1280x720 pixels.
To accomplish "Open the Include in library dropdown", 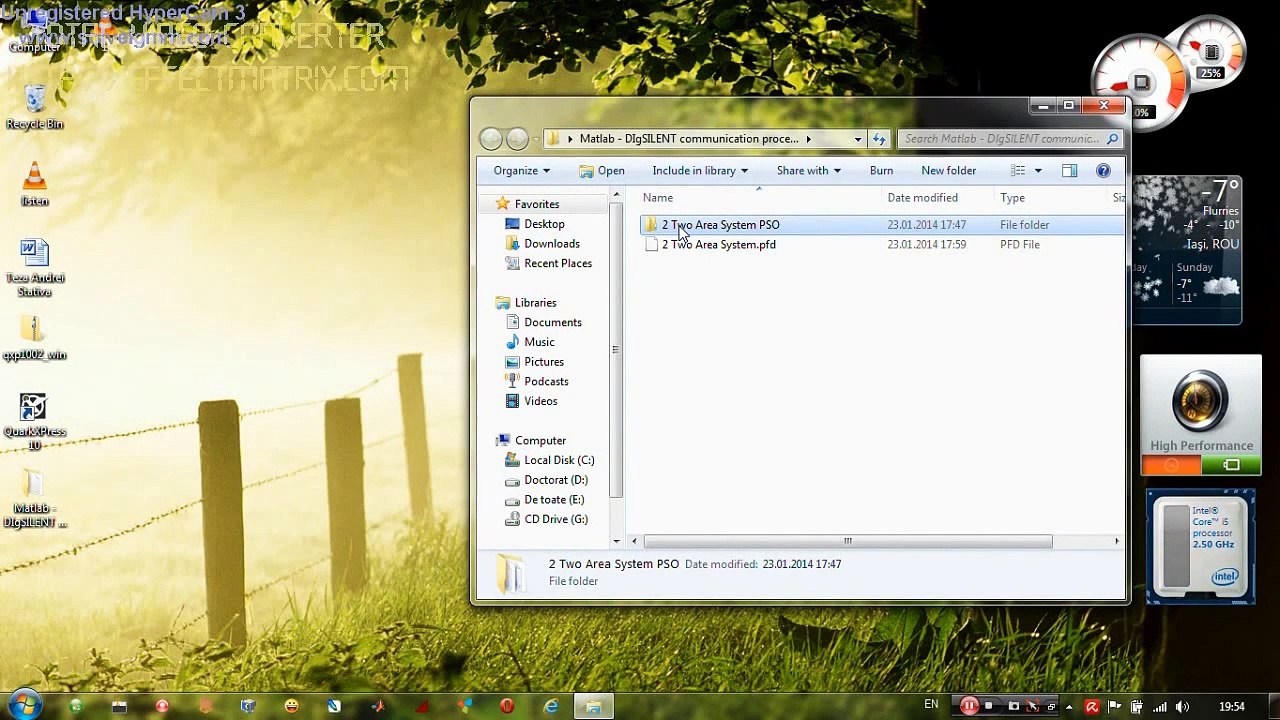I will point(700,170).
